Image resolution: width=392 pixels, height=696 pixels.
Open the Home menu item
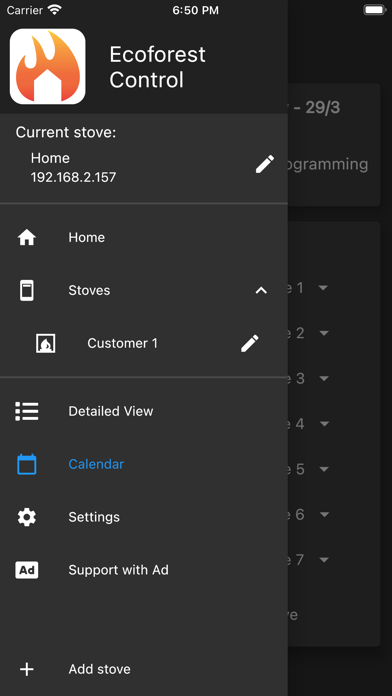[144, 237]
